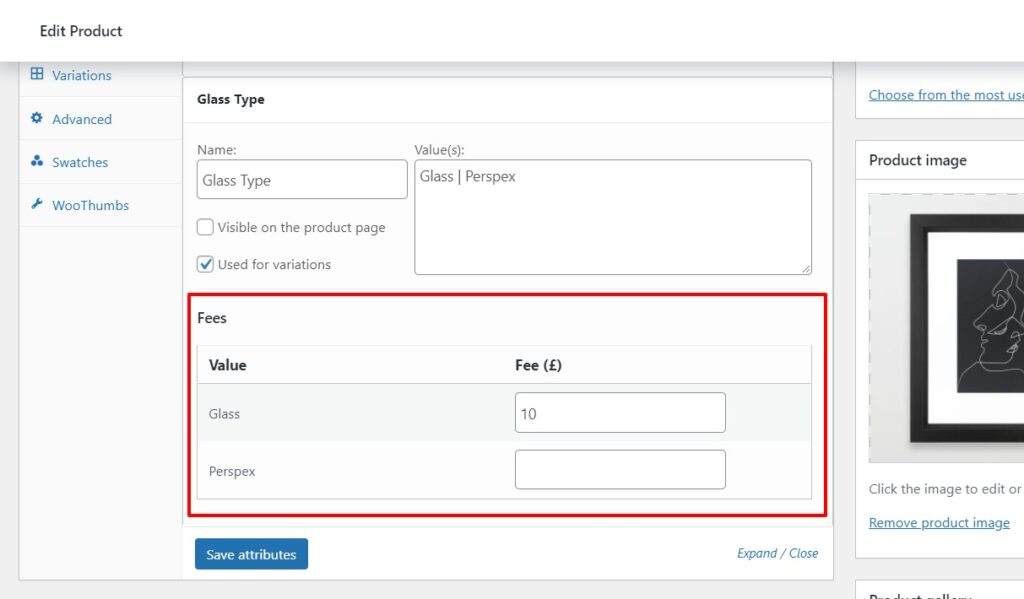This screenshot has width=1024, height=599.
Task: Click the Glass fee input showing 10
Action: tap(620, 412)
